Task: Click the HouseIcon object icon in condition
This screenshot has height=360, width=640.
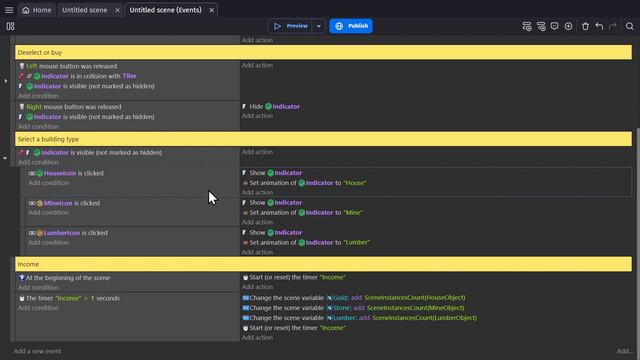Action: [40, 173]
